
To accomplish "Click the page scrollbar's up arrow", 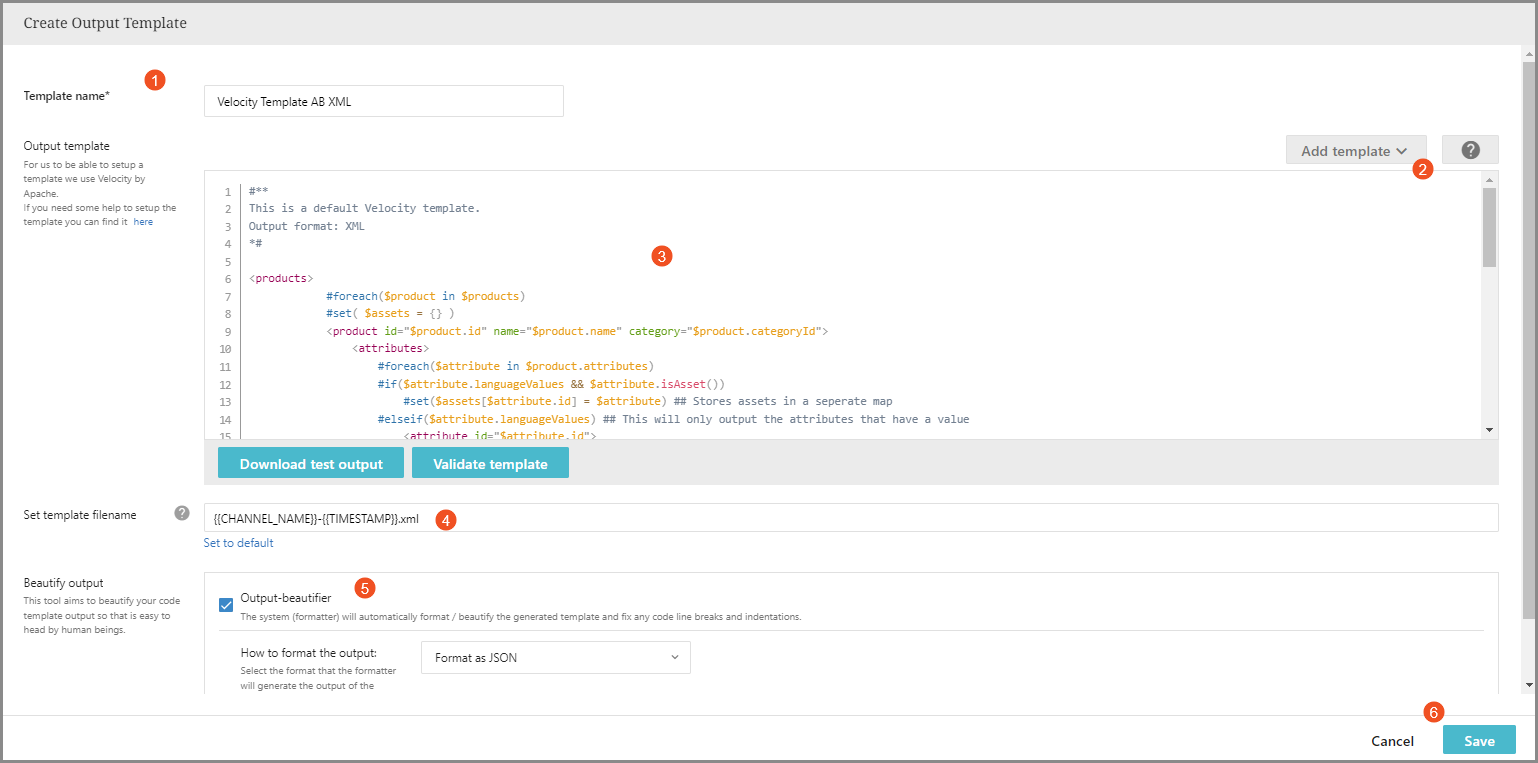I will coord(1528,53).
